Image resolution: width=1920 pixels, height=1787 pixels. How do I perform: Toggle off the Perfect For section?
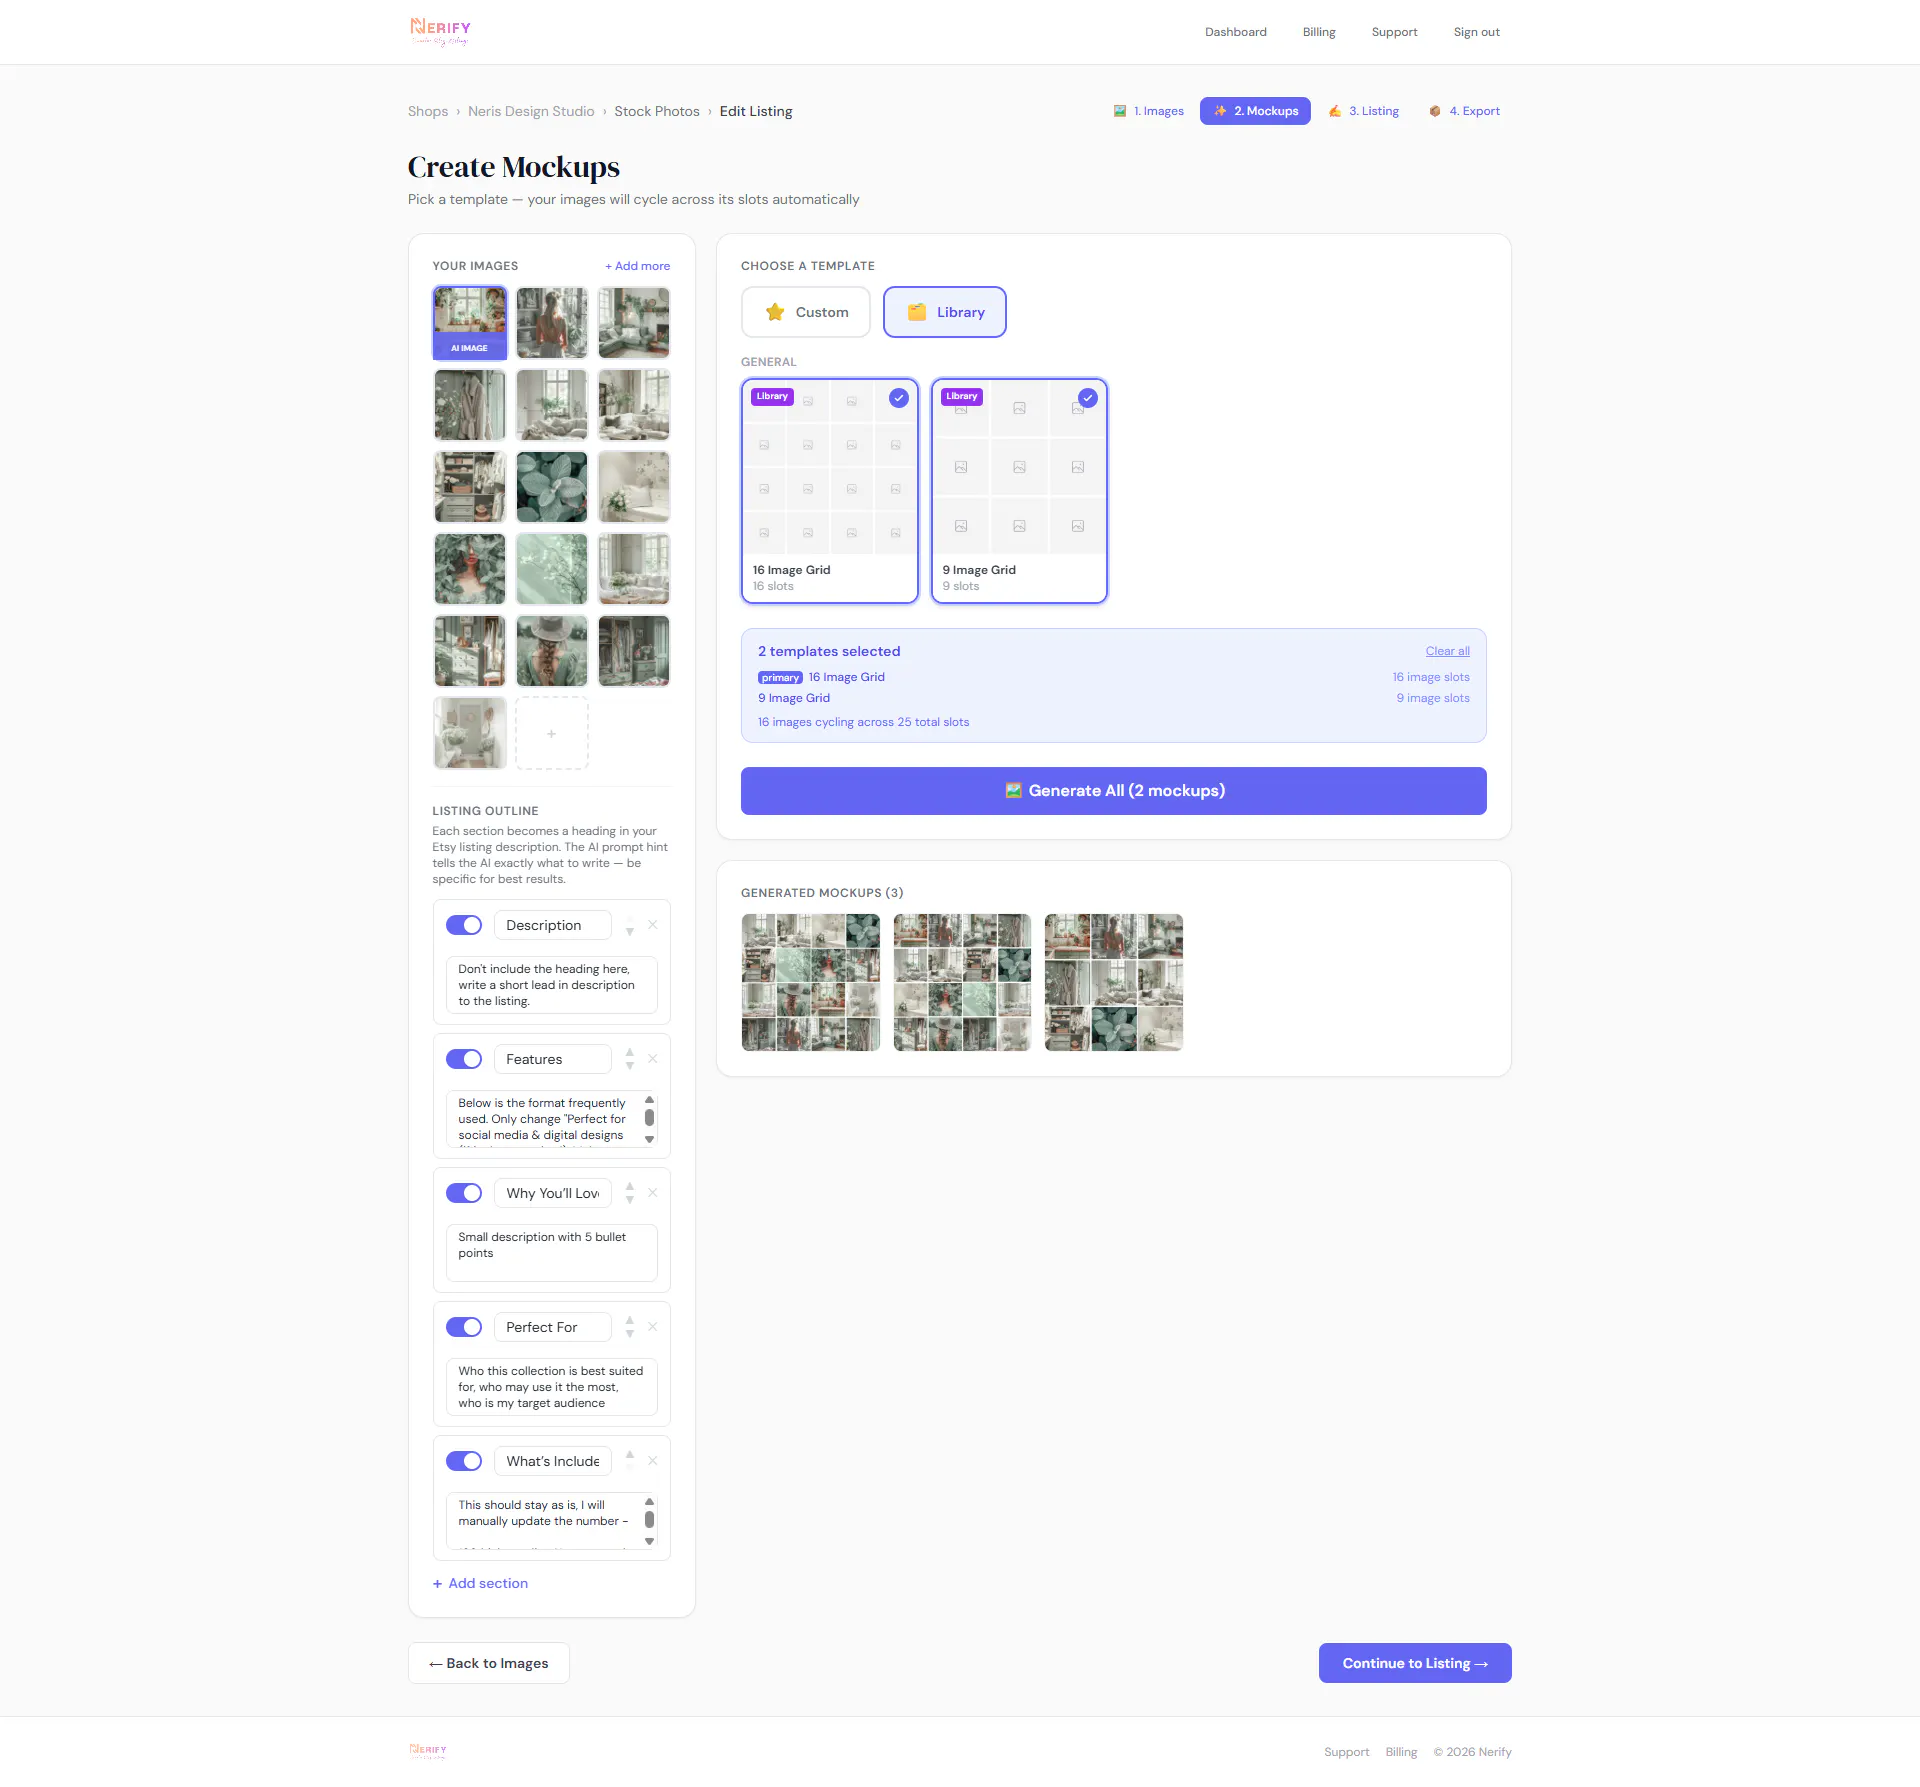464,1327
